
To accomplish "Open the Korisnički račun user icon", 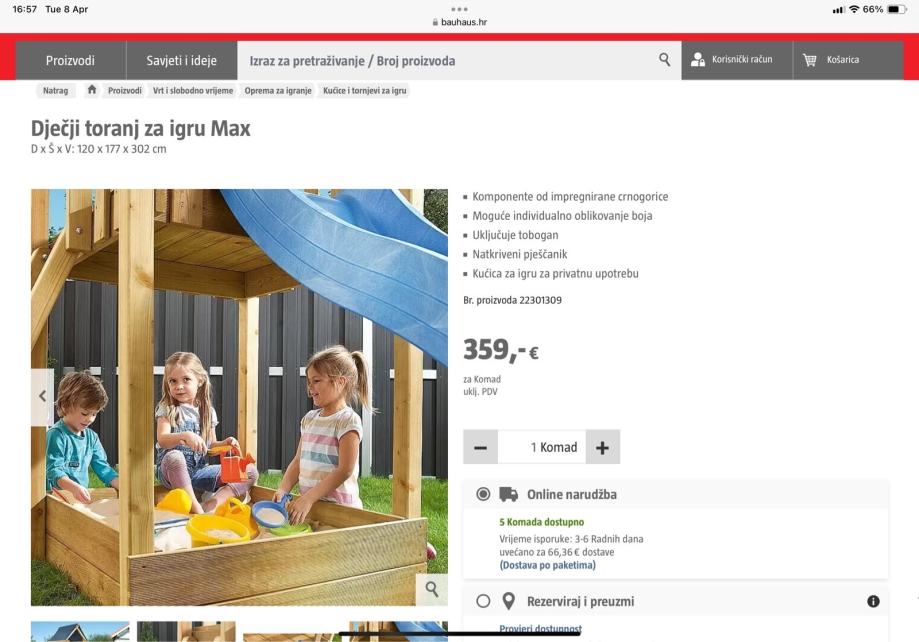I will pos(697,59).
